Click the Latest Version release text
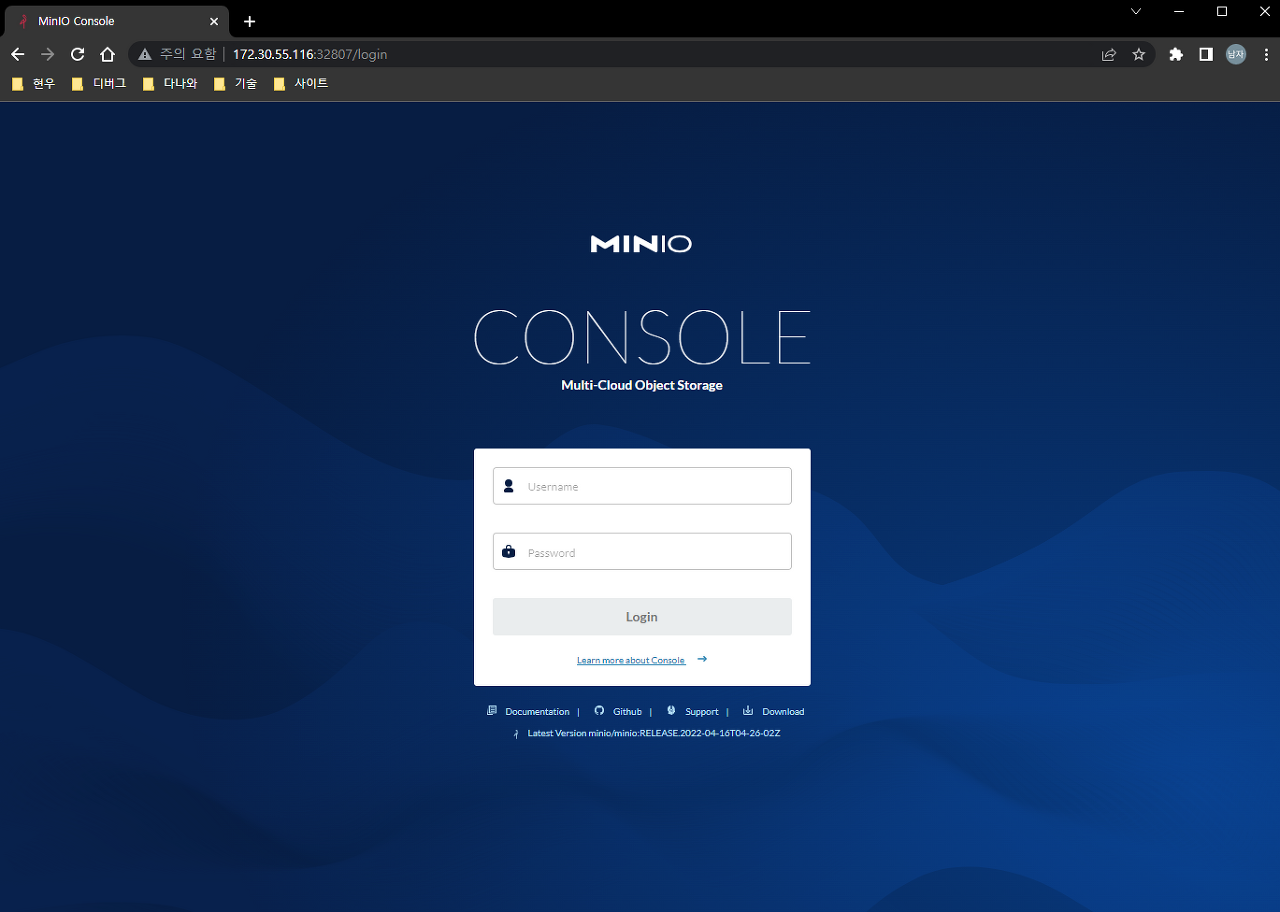Image resolution: width=1280 pixels, height=912 pixels. (x=654, y=733)
